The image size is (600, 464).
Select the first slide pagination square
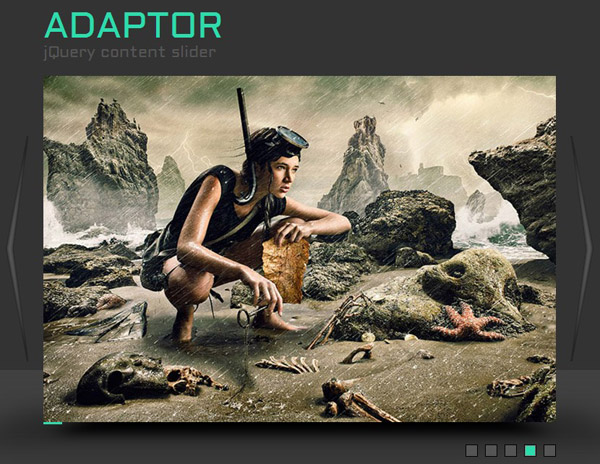[472, 450]
